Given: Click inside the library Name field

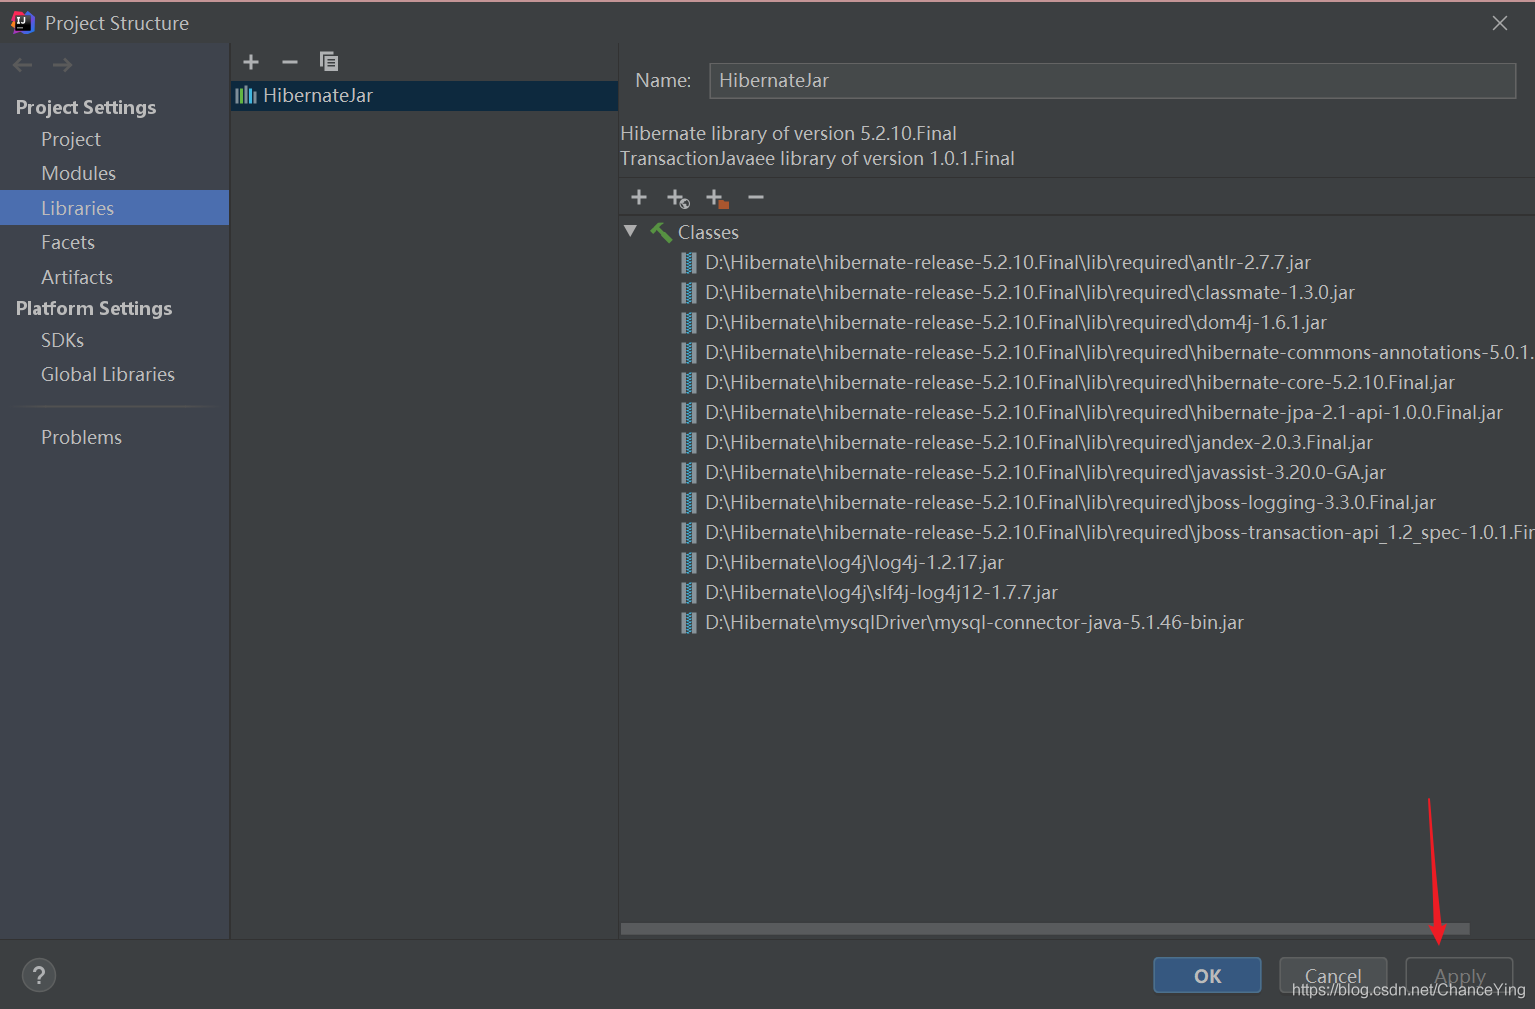Looking at the screenshot, I should [1112, 81].
